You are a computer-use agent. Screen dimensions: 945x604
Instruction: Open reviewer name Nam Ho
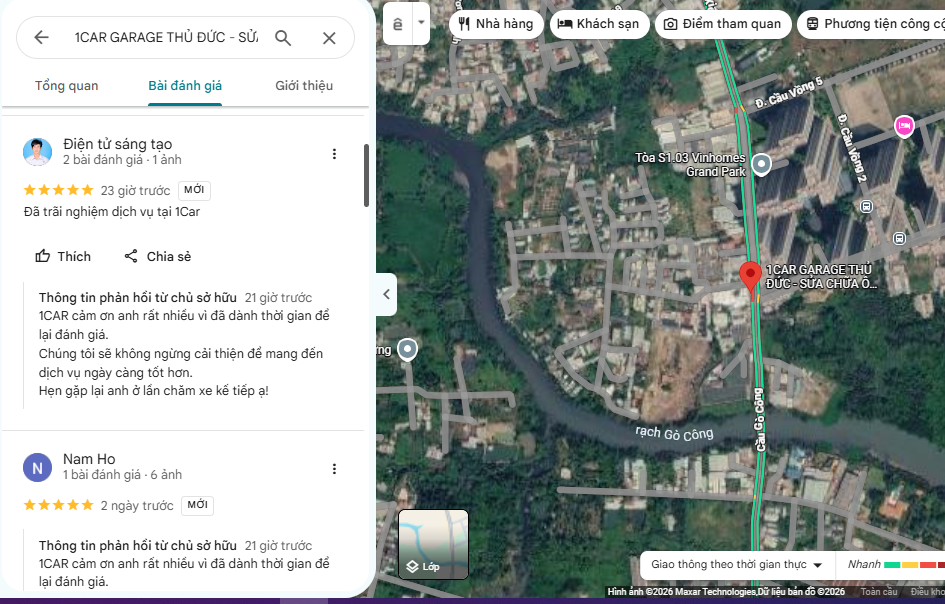point(89,459)
